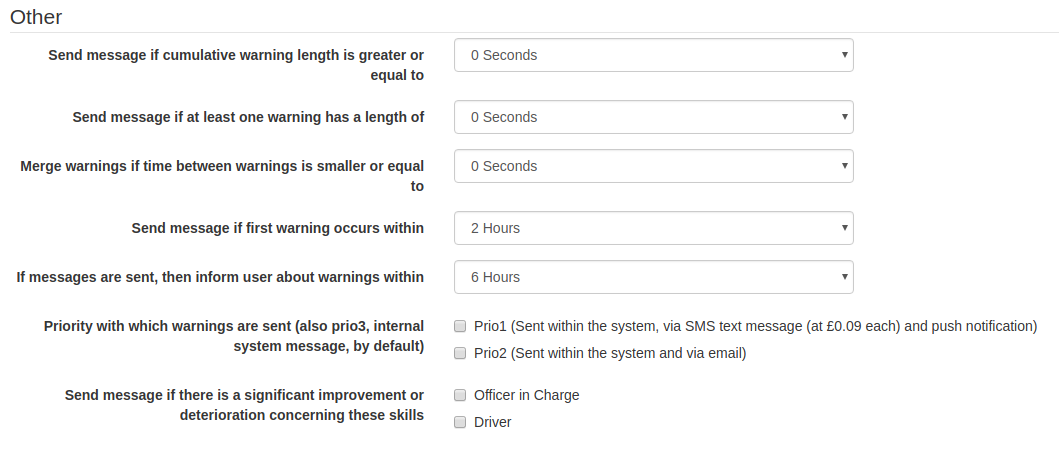Click the 'Other' section heading
Screen dimensions: 1059x453
36,17
